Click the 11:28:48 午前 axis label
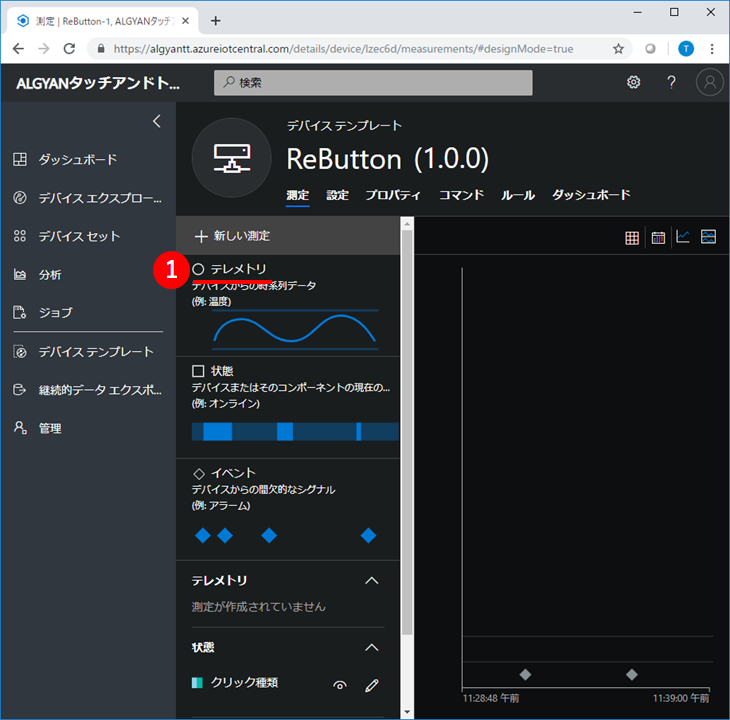This screenshot has height=720, width=730. (x=491, y=698)
